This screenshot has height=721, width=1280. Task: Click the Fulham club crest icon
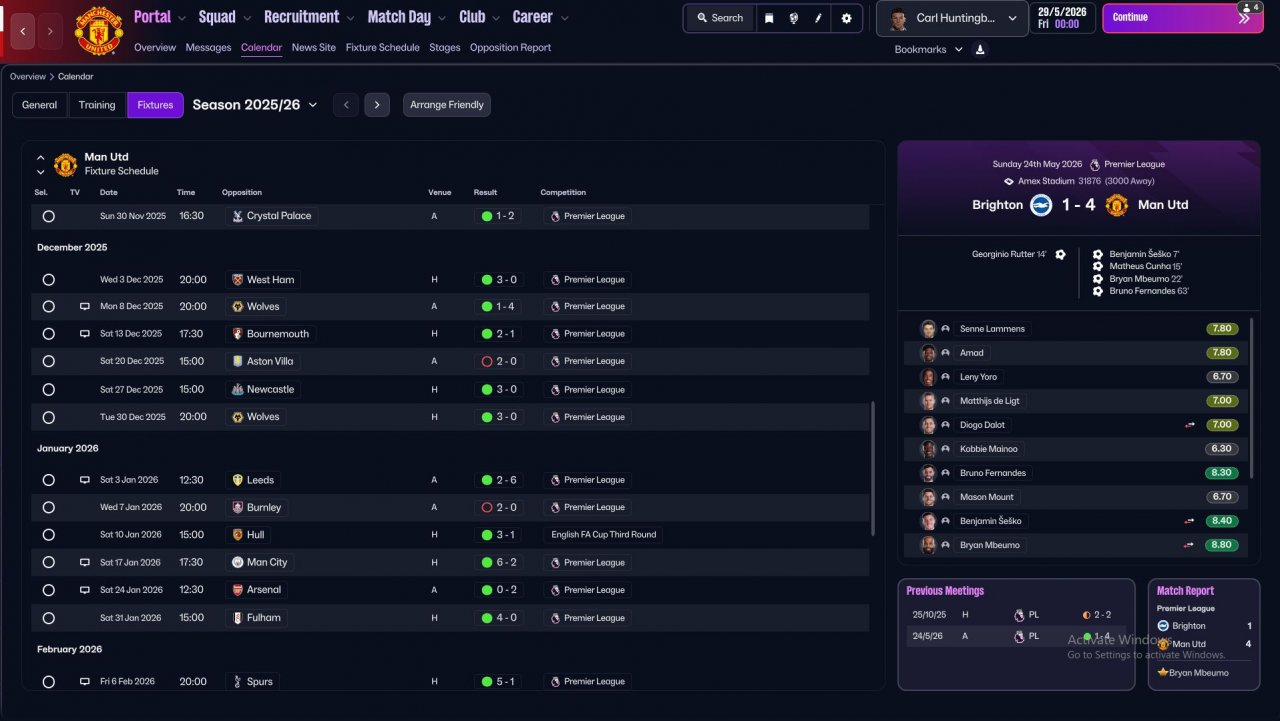pyautogui.click(x=238, y=618)
